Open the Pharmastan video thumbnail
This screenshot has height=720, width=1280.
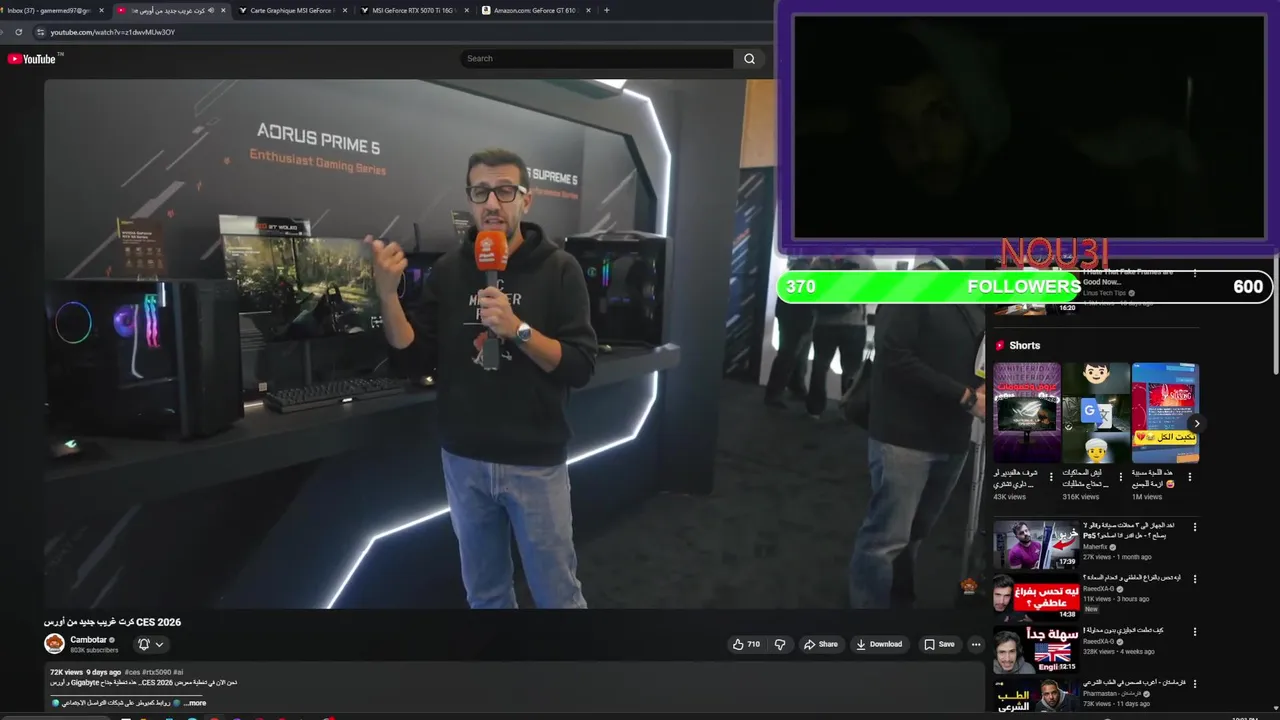[x=1036, y=696]
